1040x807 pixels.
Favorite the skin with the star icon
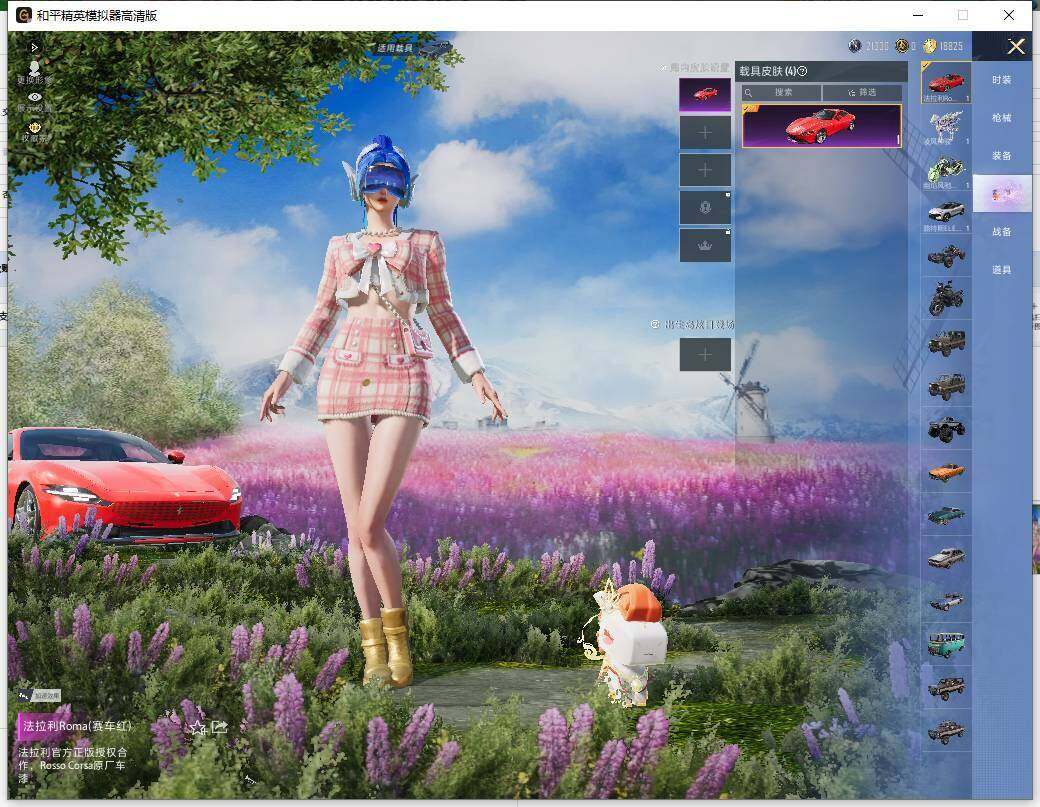click(196, 727)
